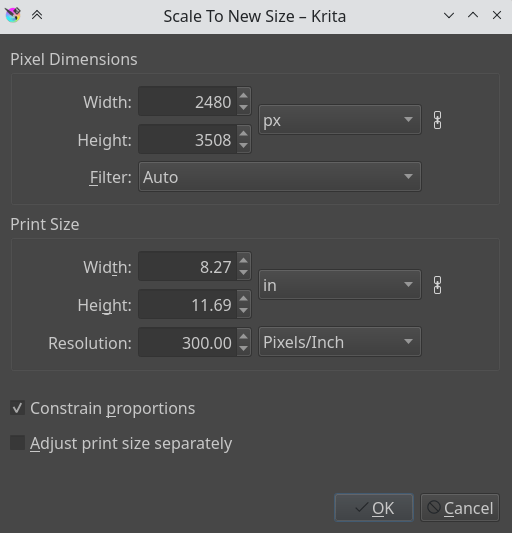Viewport: 512px width, 533px height.
Task: Toggle pixel dimensions aspect ratio chain link
Action: 438,120
